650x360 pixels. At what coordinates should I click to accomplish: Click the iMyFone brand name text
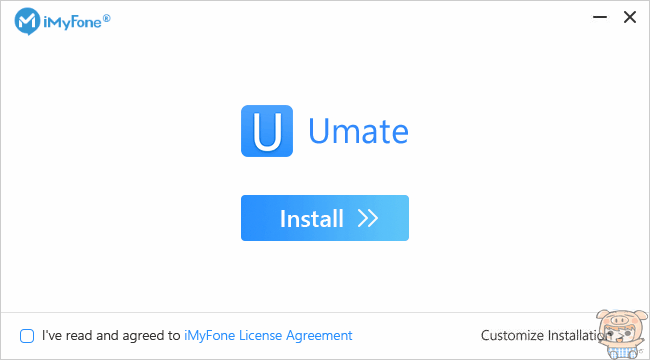click(x=72, y=22)
